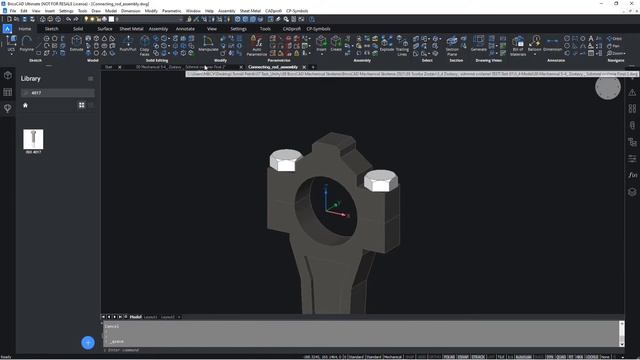Click the command line input field
The height and width of the screenshot is (360, 640).
361,350
